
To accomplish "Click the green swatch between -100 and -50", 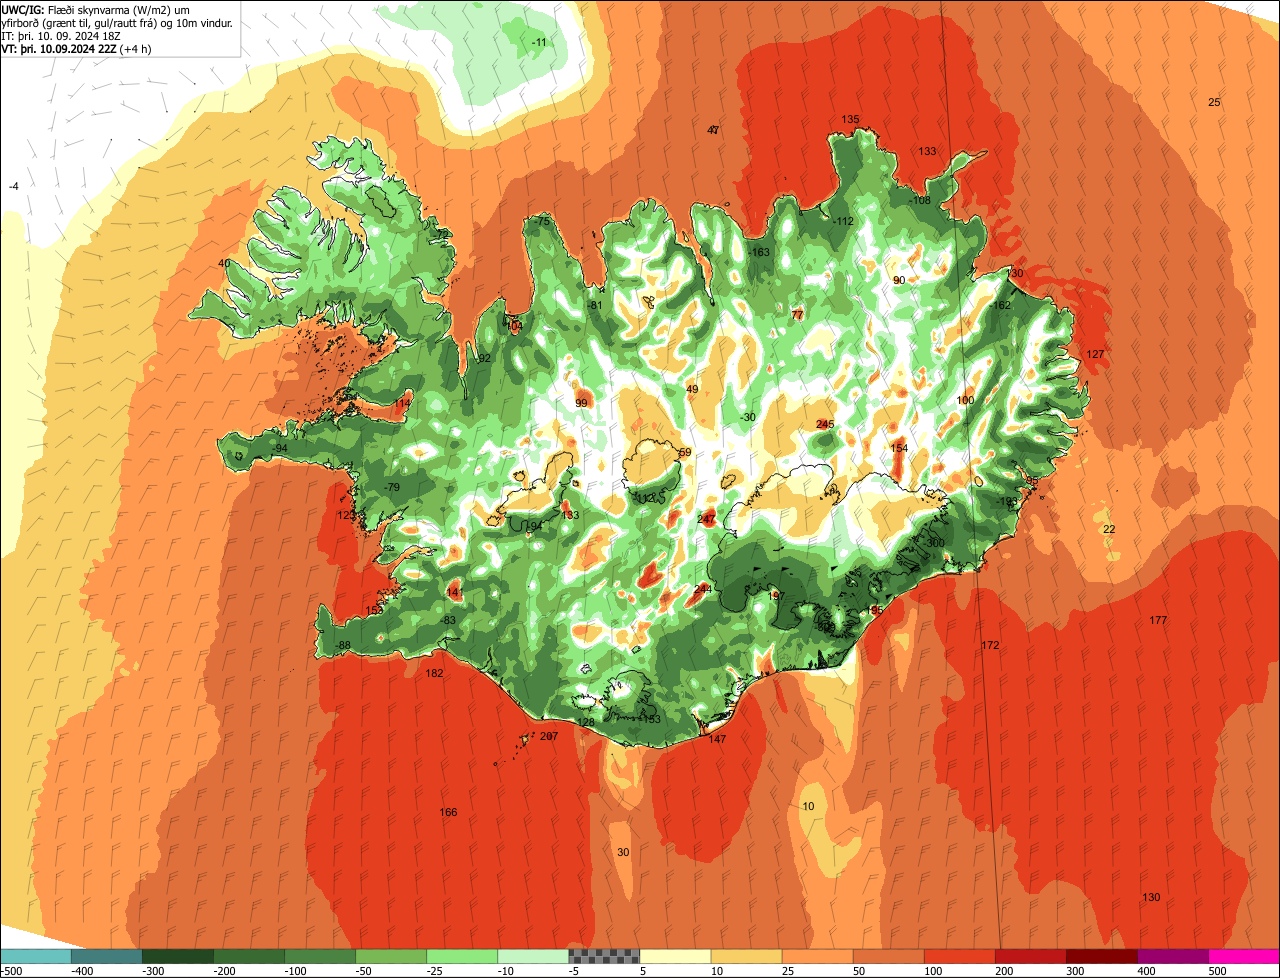I will [320, 956].
